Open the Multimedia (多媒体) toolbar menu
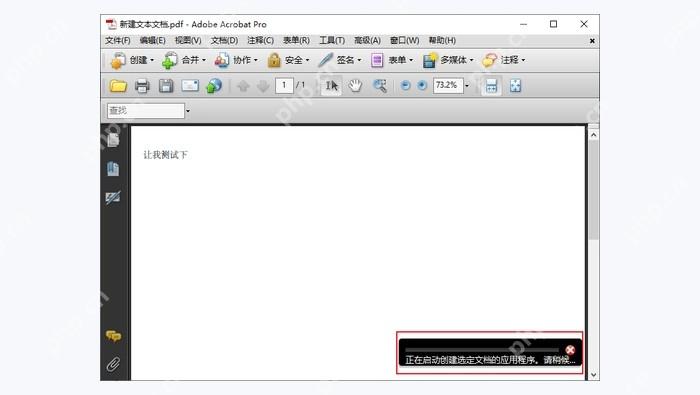 point(448,60)
